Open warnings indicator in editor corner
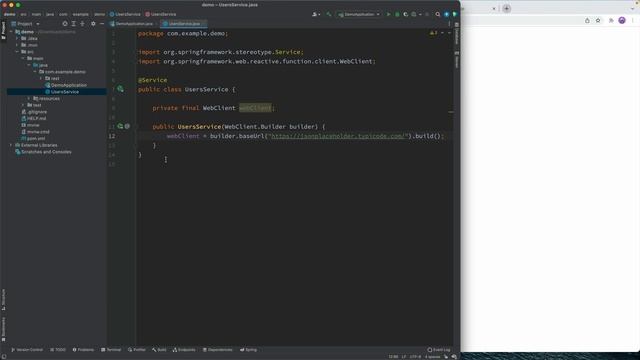The height and width of the screenshot is (360, 640). (433, 33)
